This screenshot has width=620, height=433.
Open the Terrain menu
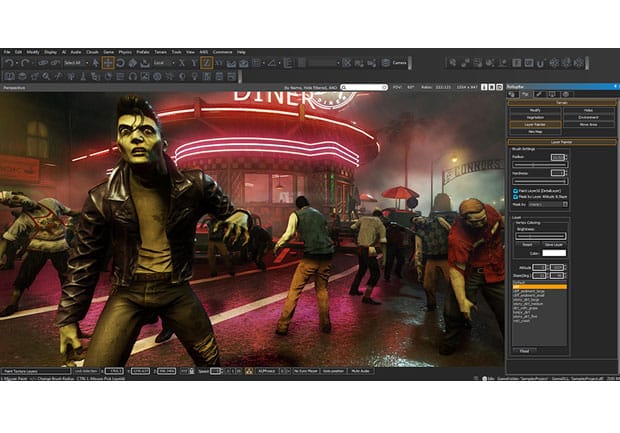point(160,52)
